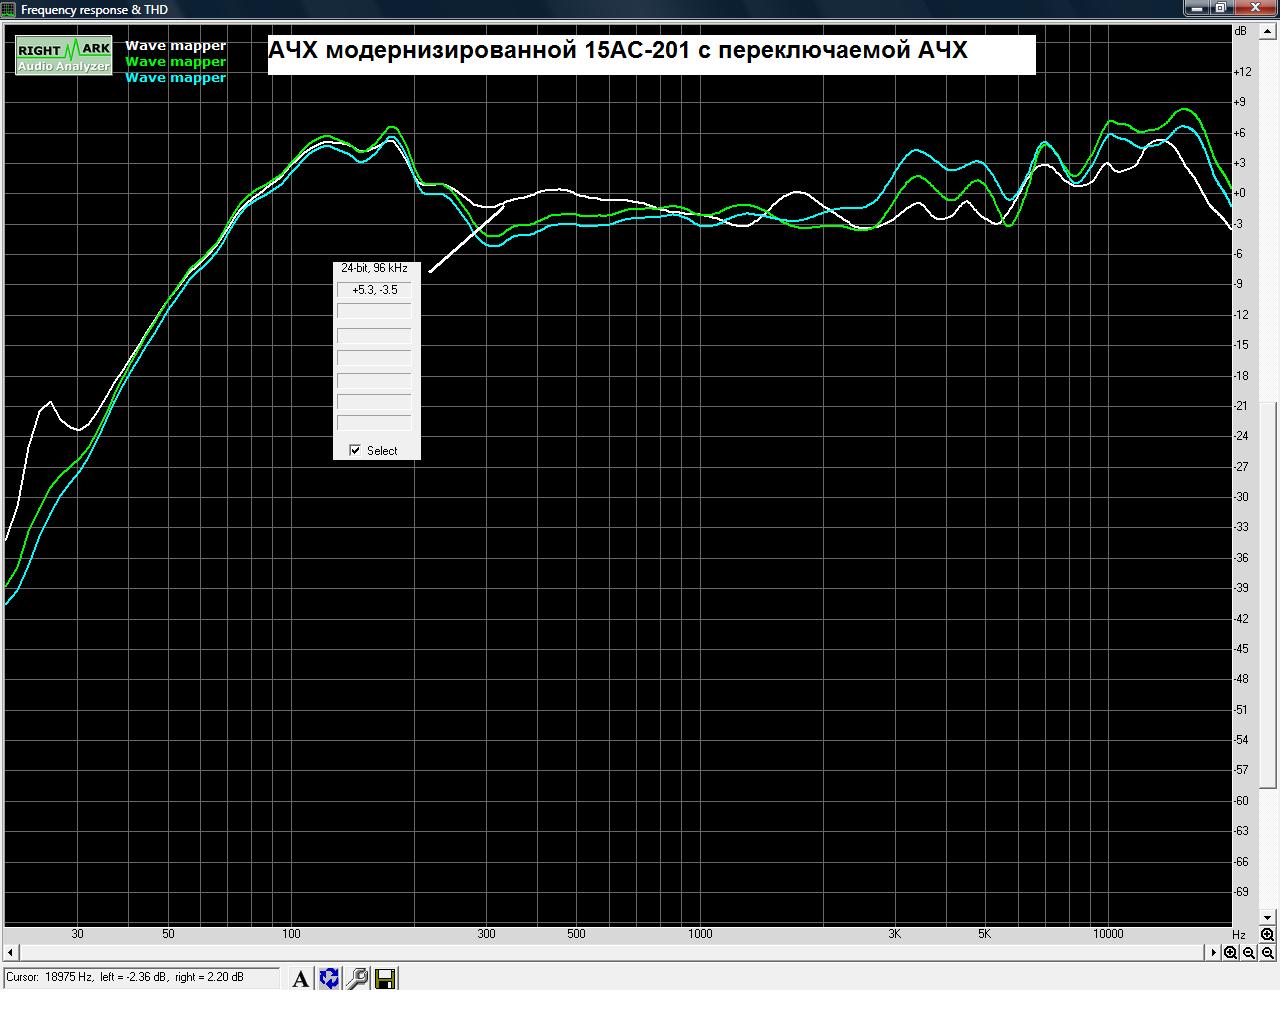Click the '24-bit, 96 kHz' label

click(x=374, y=268)
